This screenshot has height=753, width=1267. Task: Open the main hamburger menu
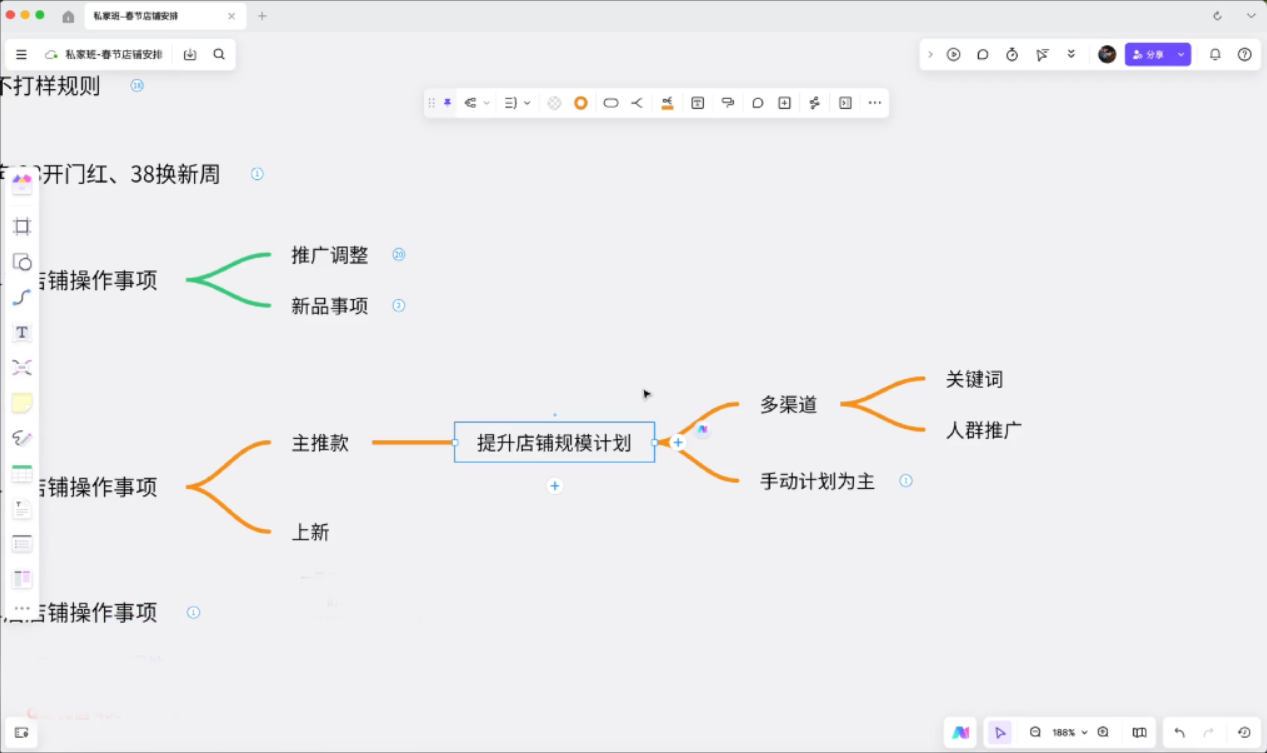coord(21,55)
